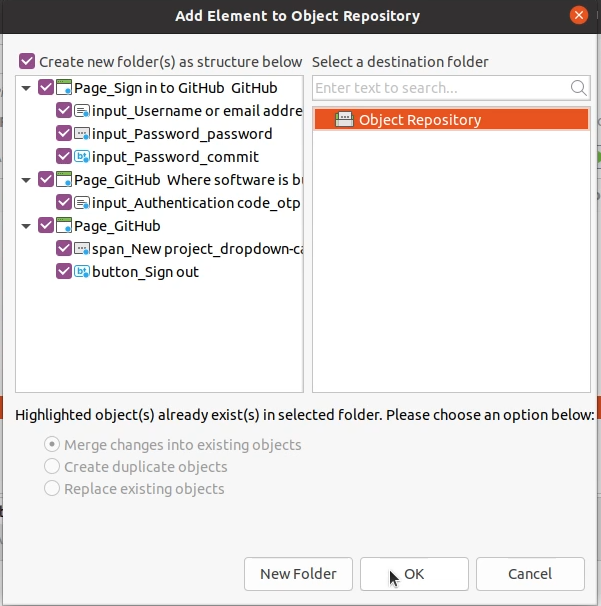Select button_Sign out tree label
This screenshot has width=601, height=606.
[145, 272]
